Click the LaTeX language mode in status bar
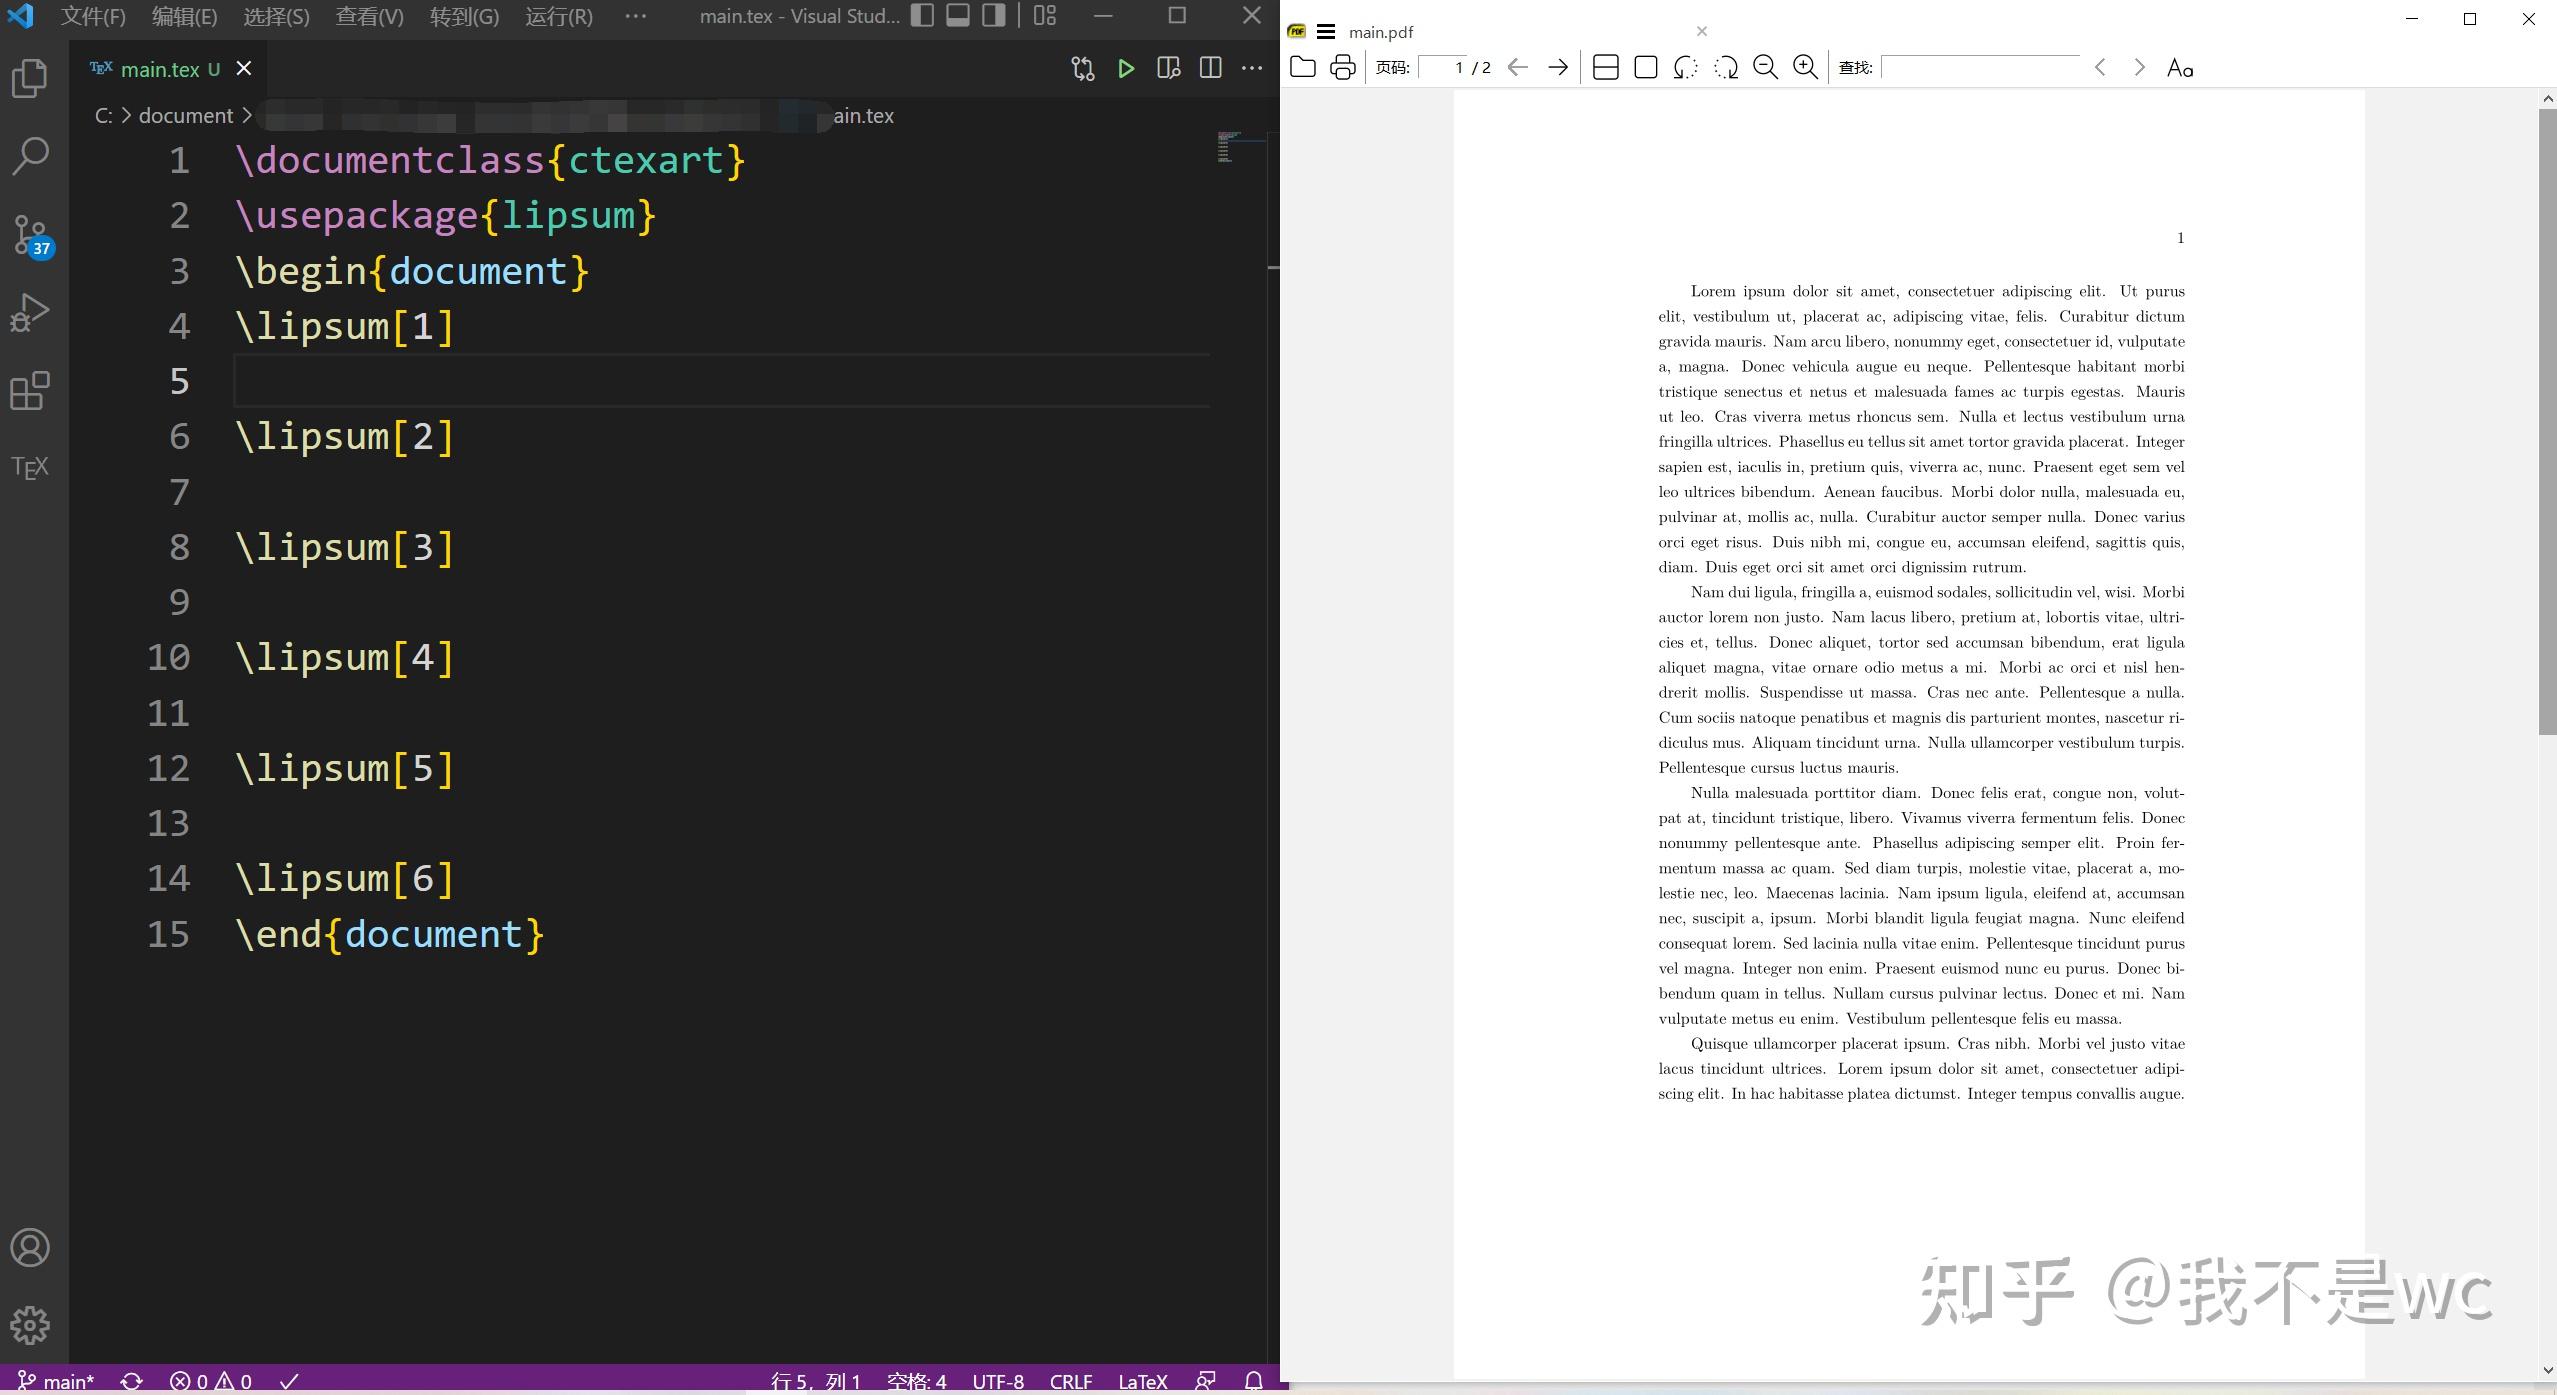The width and height of the screenshot is (2557, 1395). pyautogui.click(x=1142, y=1381)
